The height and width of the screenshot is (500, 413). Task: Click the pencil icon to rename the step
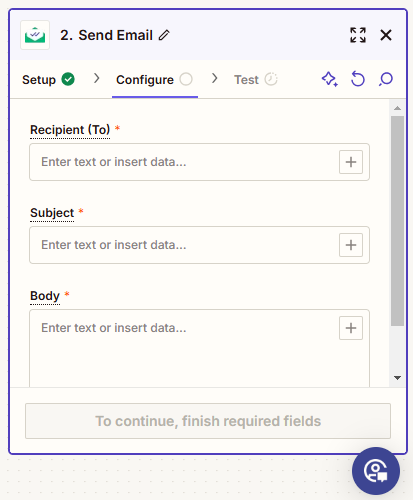164,35
